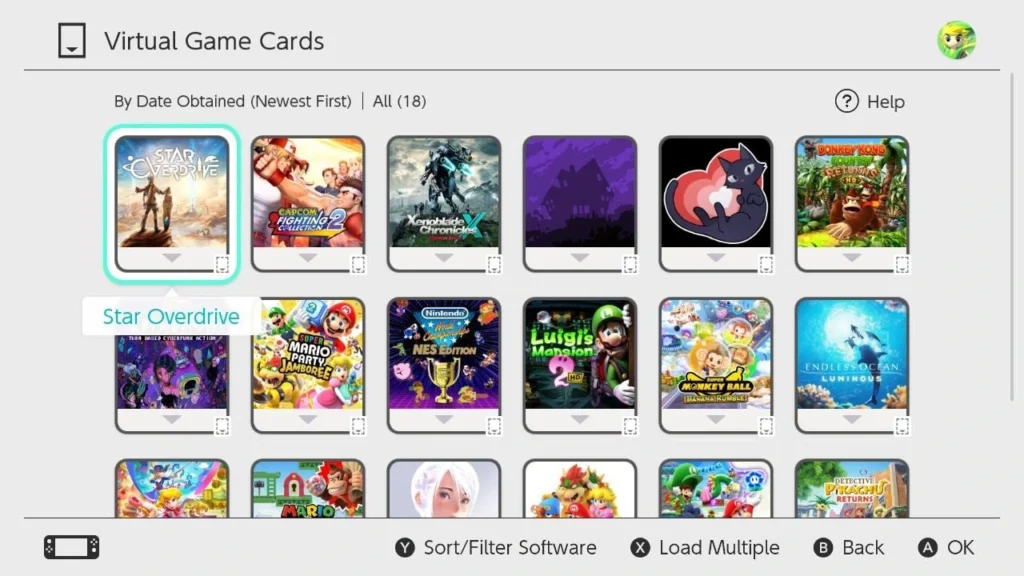The height and width of the screenshot is (576, 1024).
Task: Click the A button icon
Action: click(927, 547)
